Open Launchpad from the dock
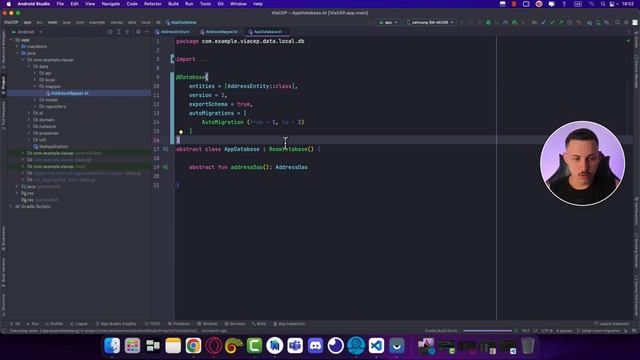This screenshot has height=360, width=640. [132, 346]
